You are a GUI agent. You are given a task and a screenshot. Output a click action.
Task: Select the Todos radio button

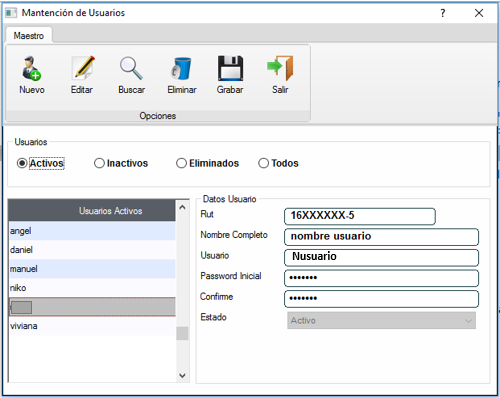263,163
